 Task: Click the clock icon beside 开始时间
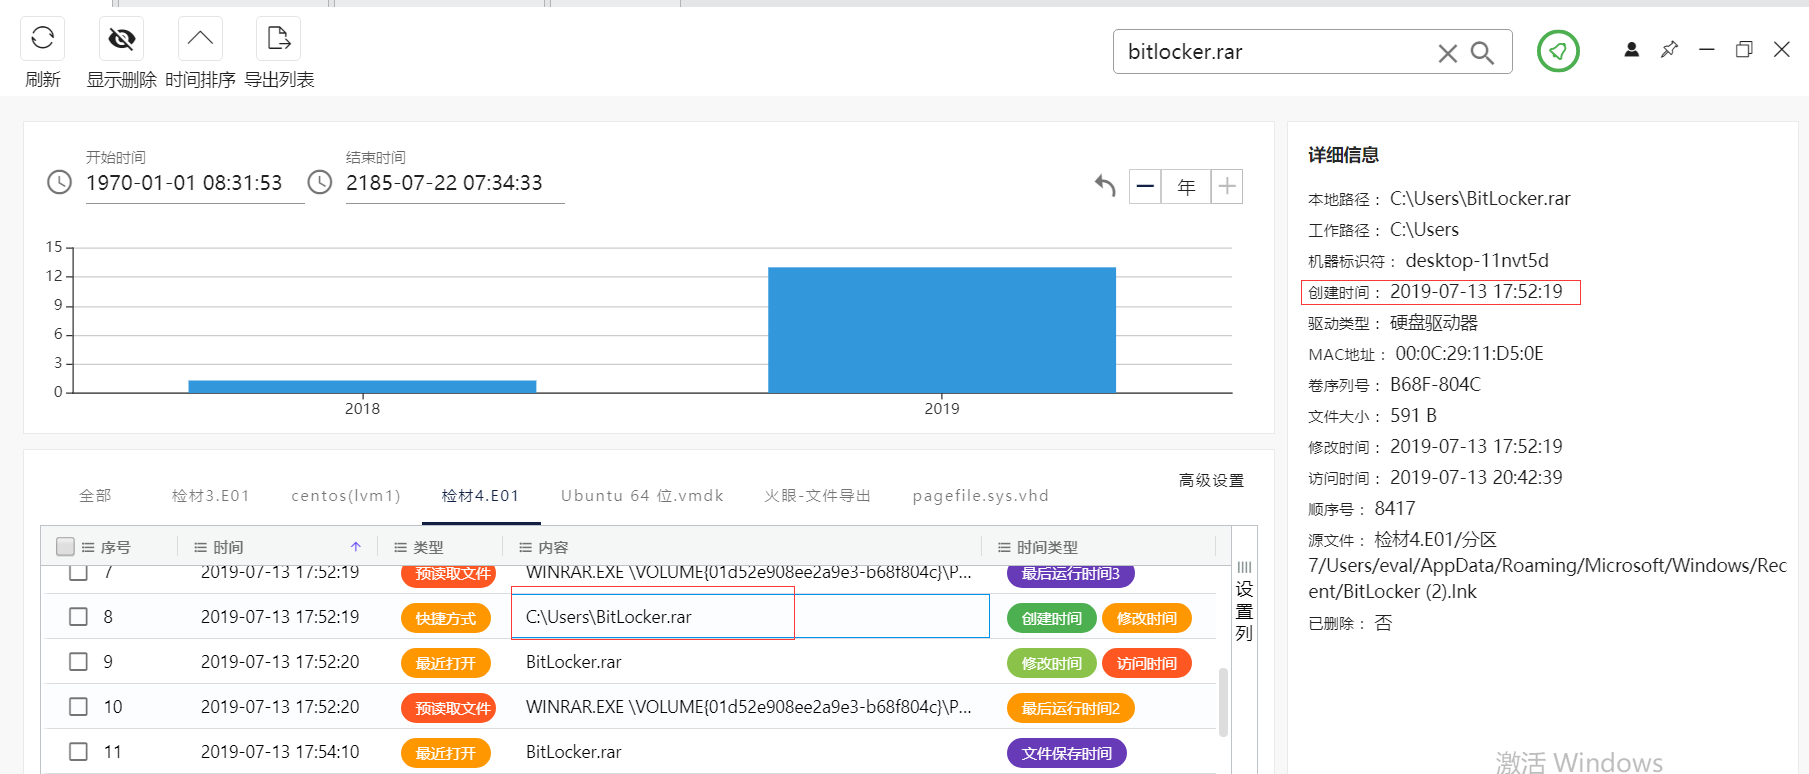(x=60, y=182)
